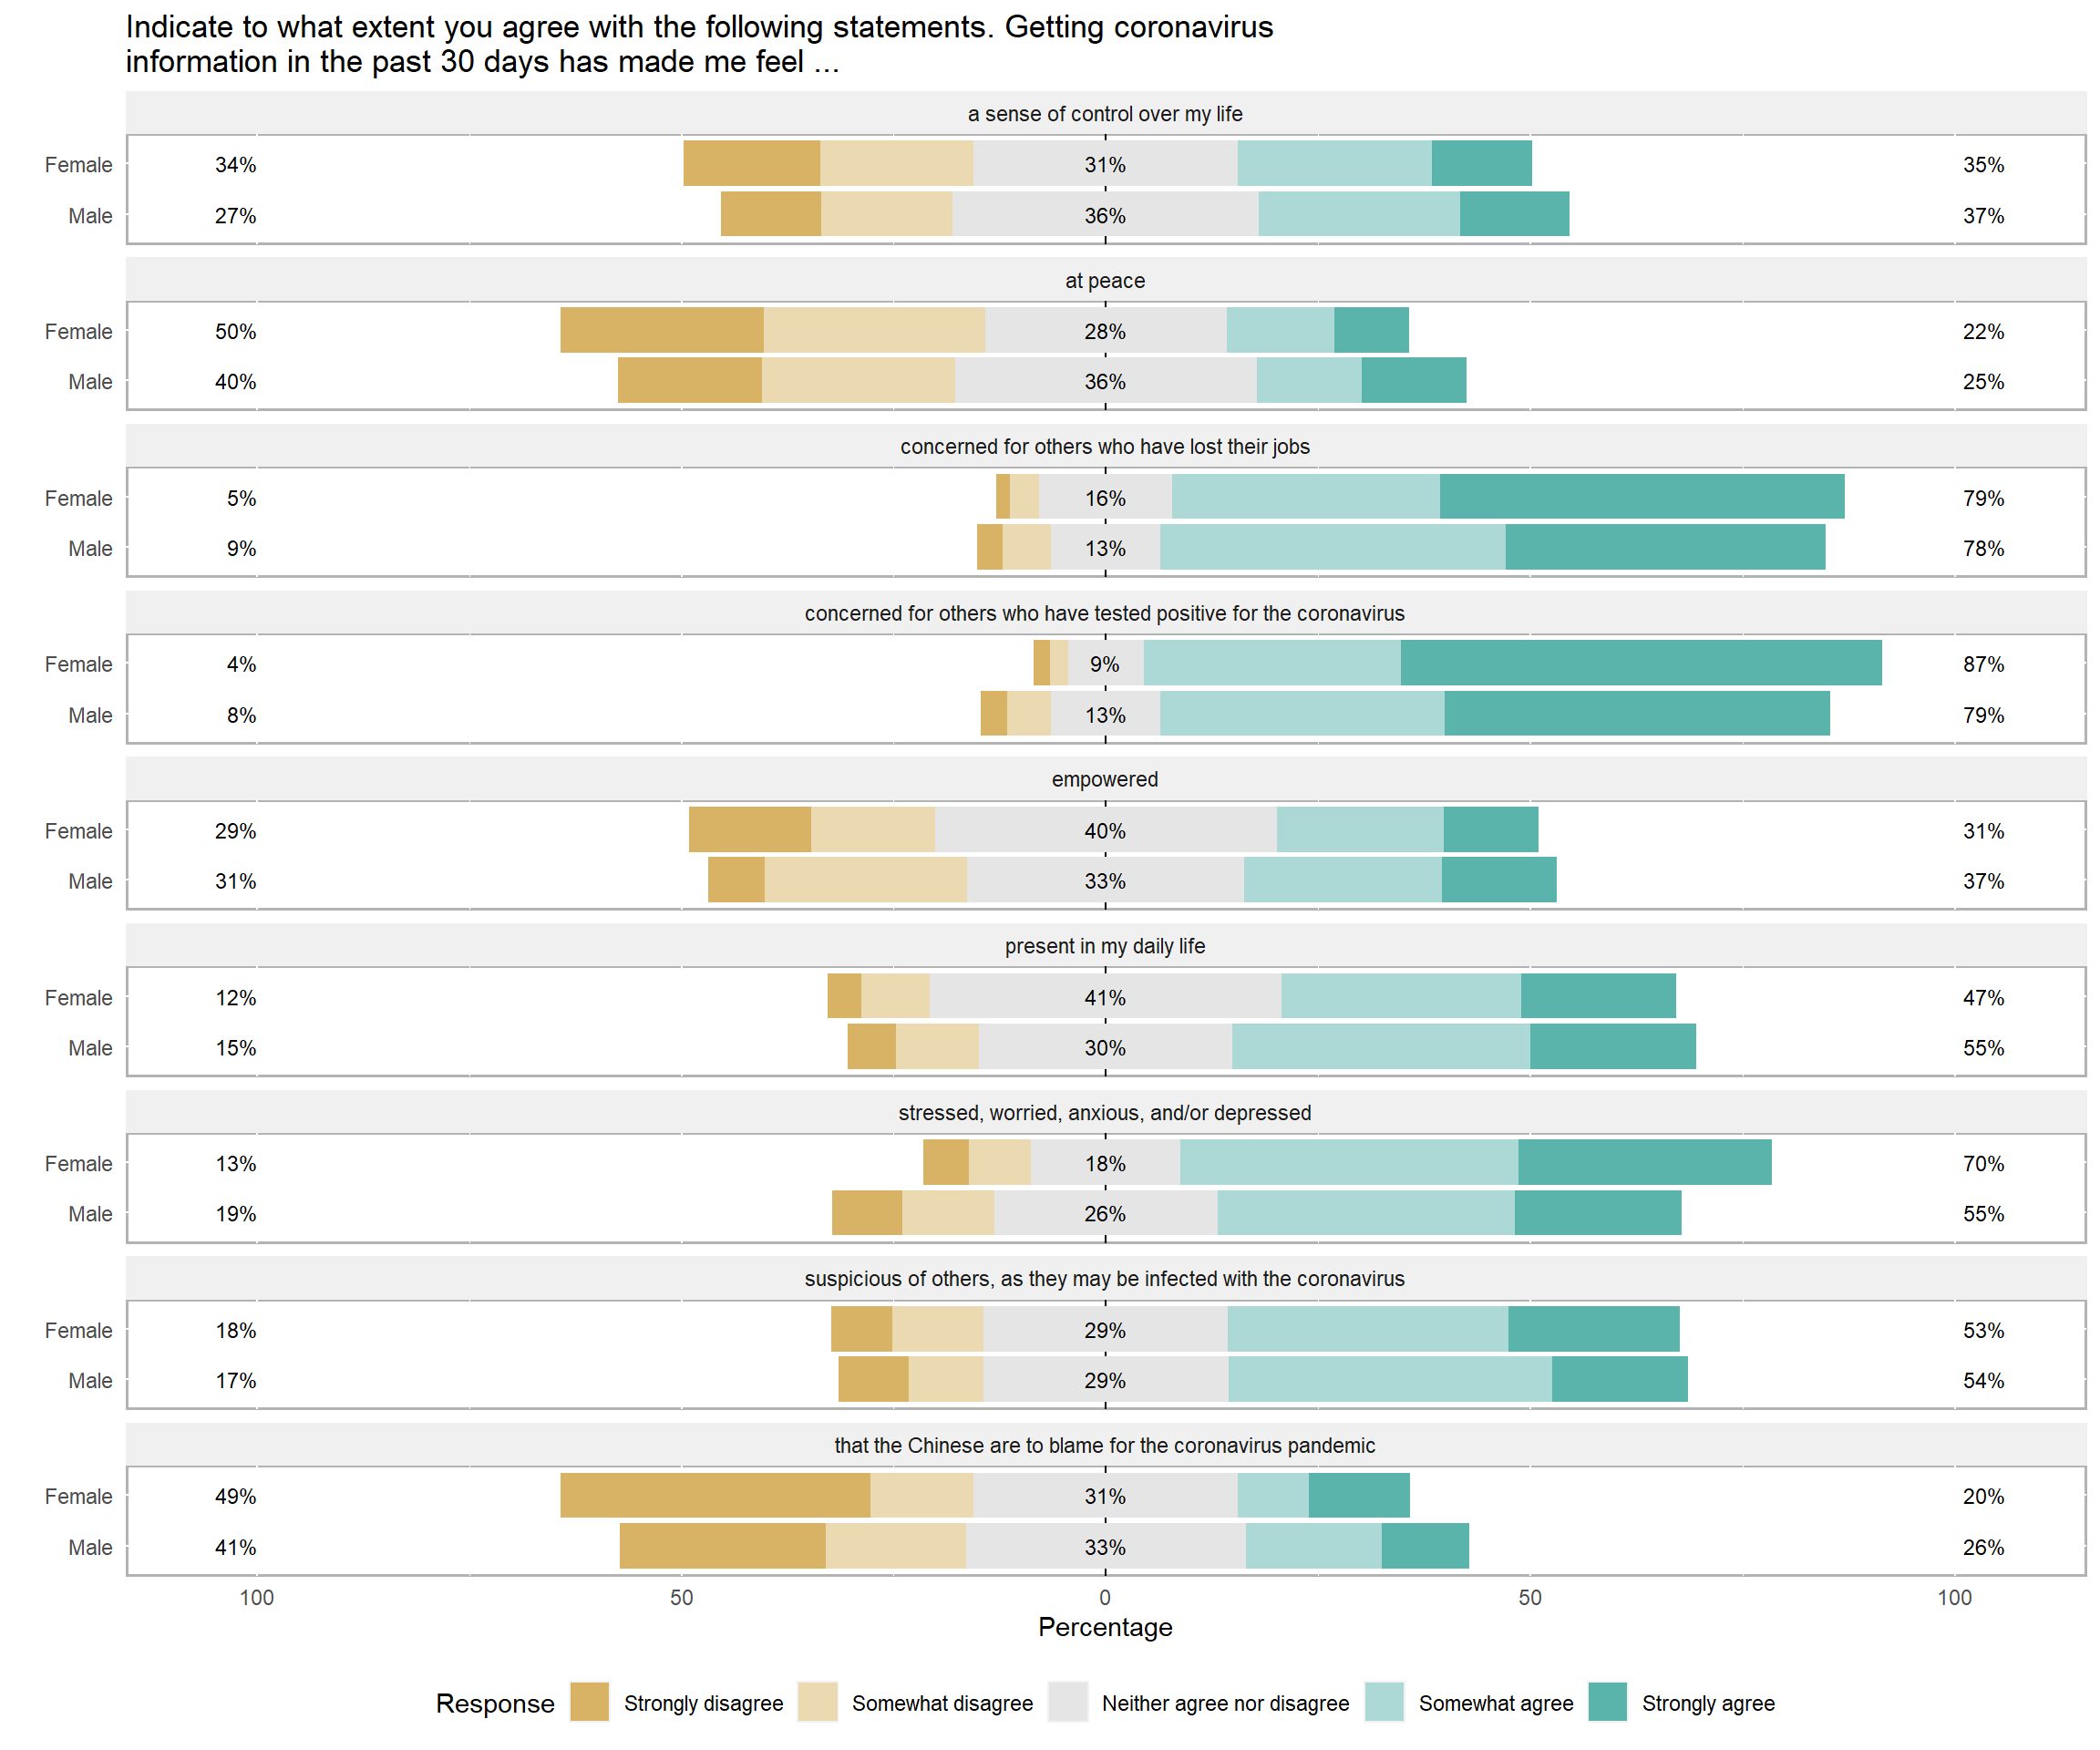
Task: Click the Somewhat agree legend swatch
Action: click(1384, 1702)
